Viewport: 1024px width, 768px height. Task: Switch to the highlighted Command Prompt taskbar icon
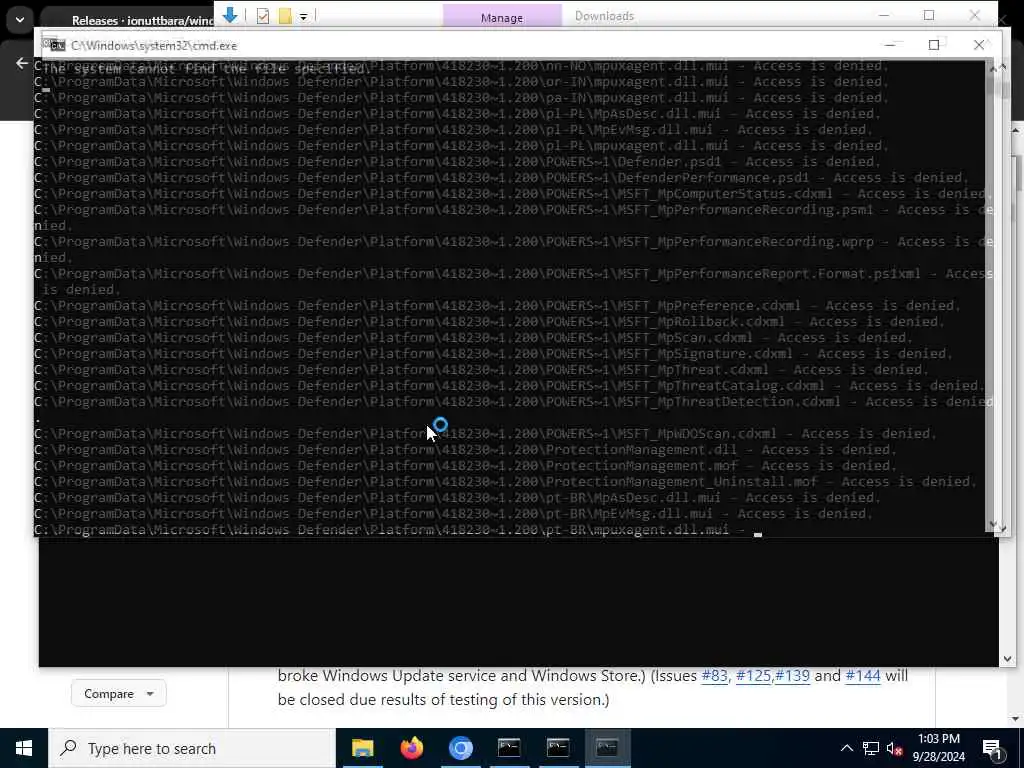pyautogui.click(x=607, y=748)
